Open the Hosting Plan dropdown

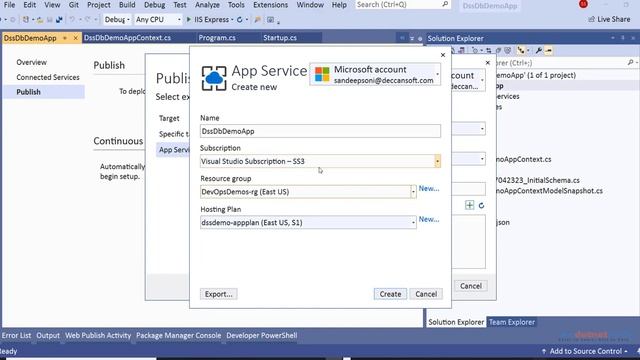[413, 222]
